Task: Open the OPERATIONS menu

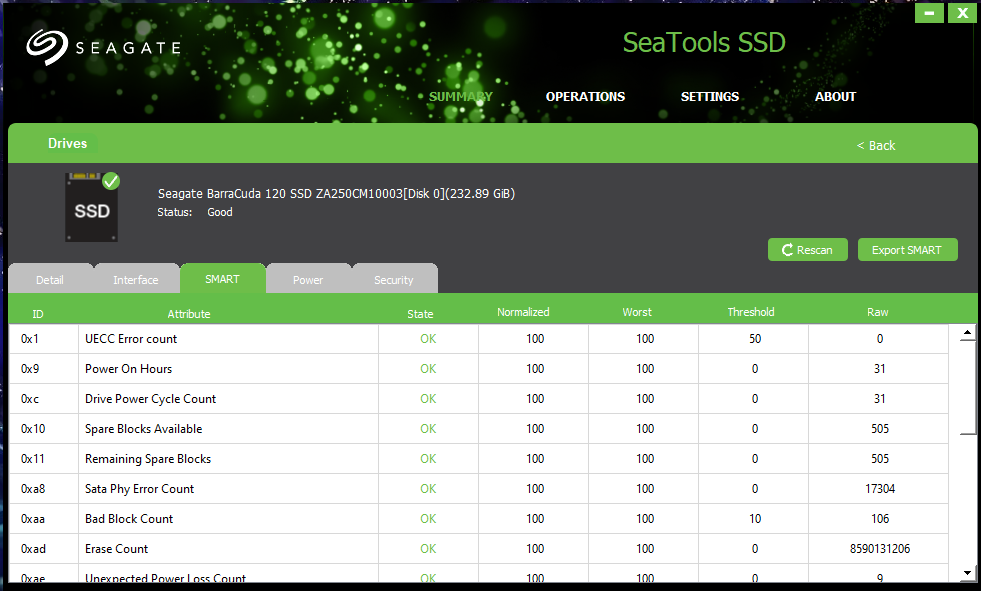Action: pos(585,96)
